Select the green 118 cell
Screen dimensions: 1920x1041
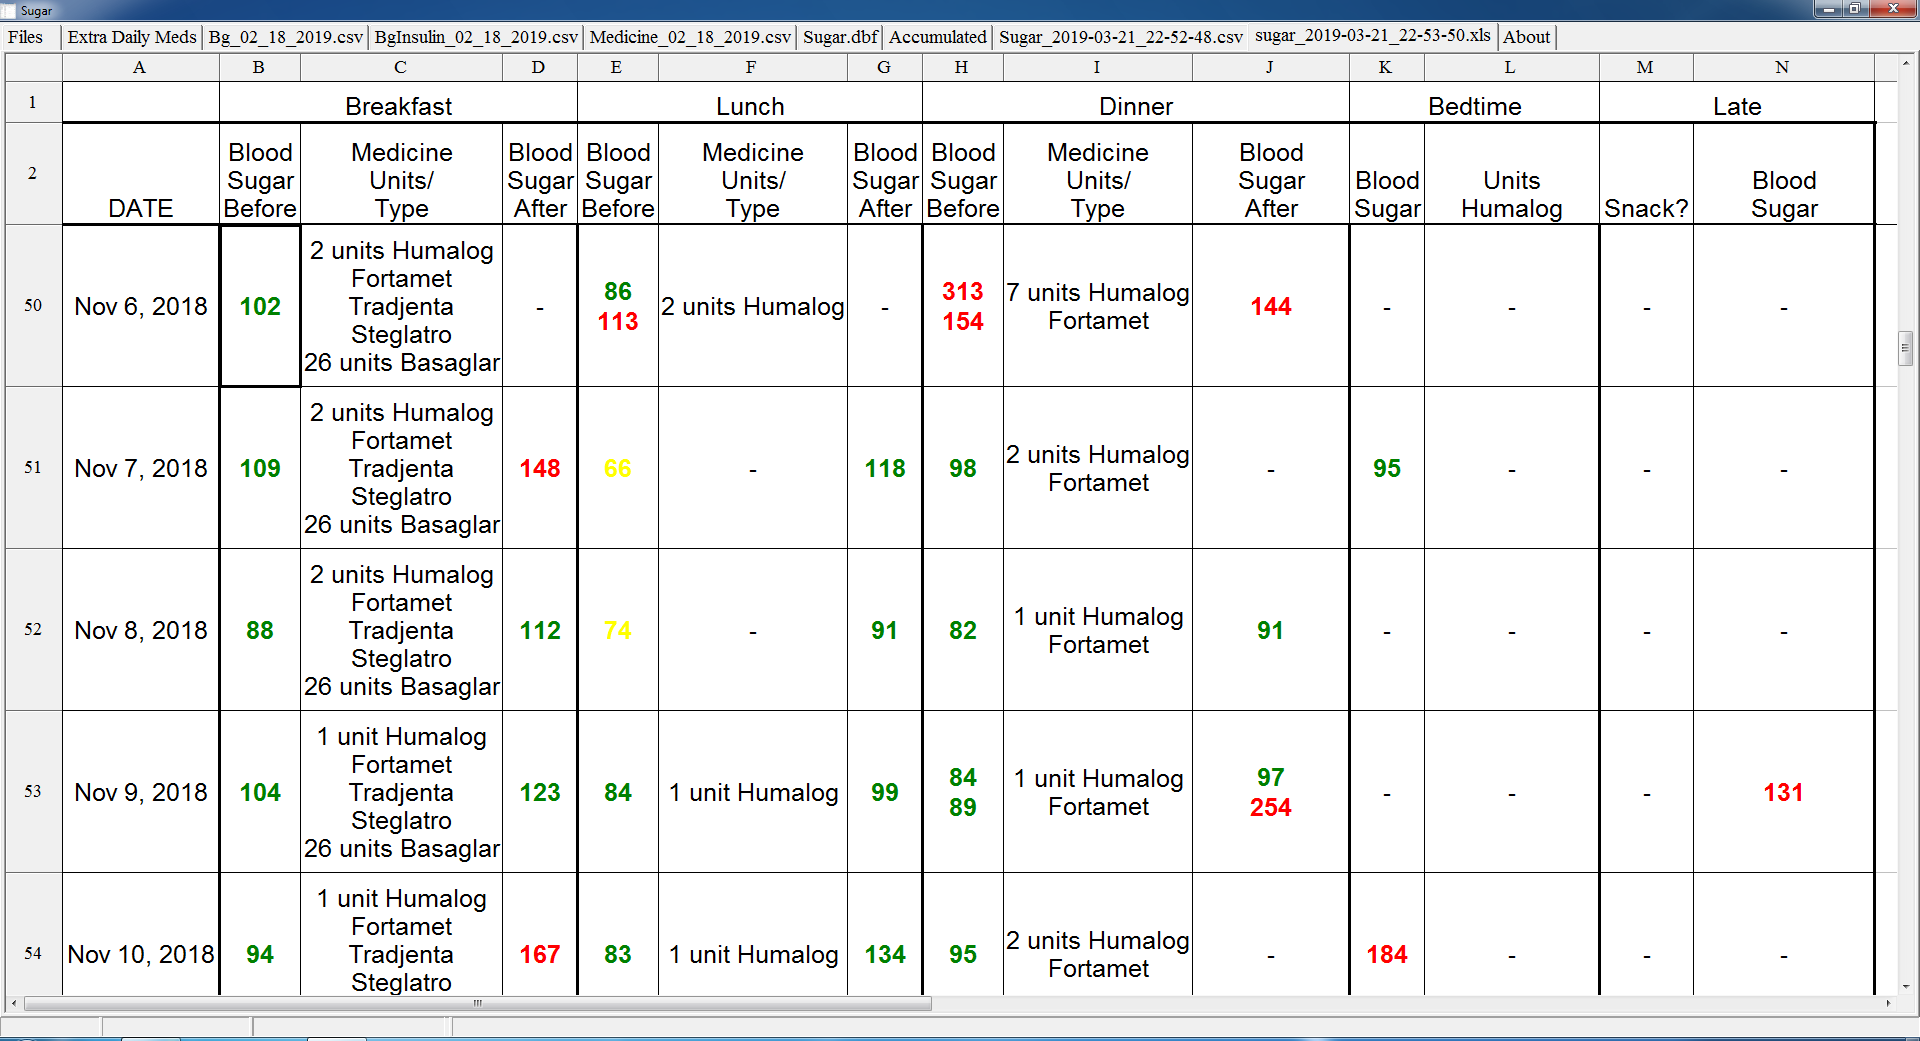coord(885,468)
